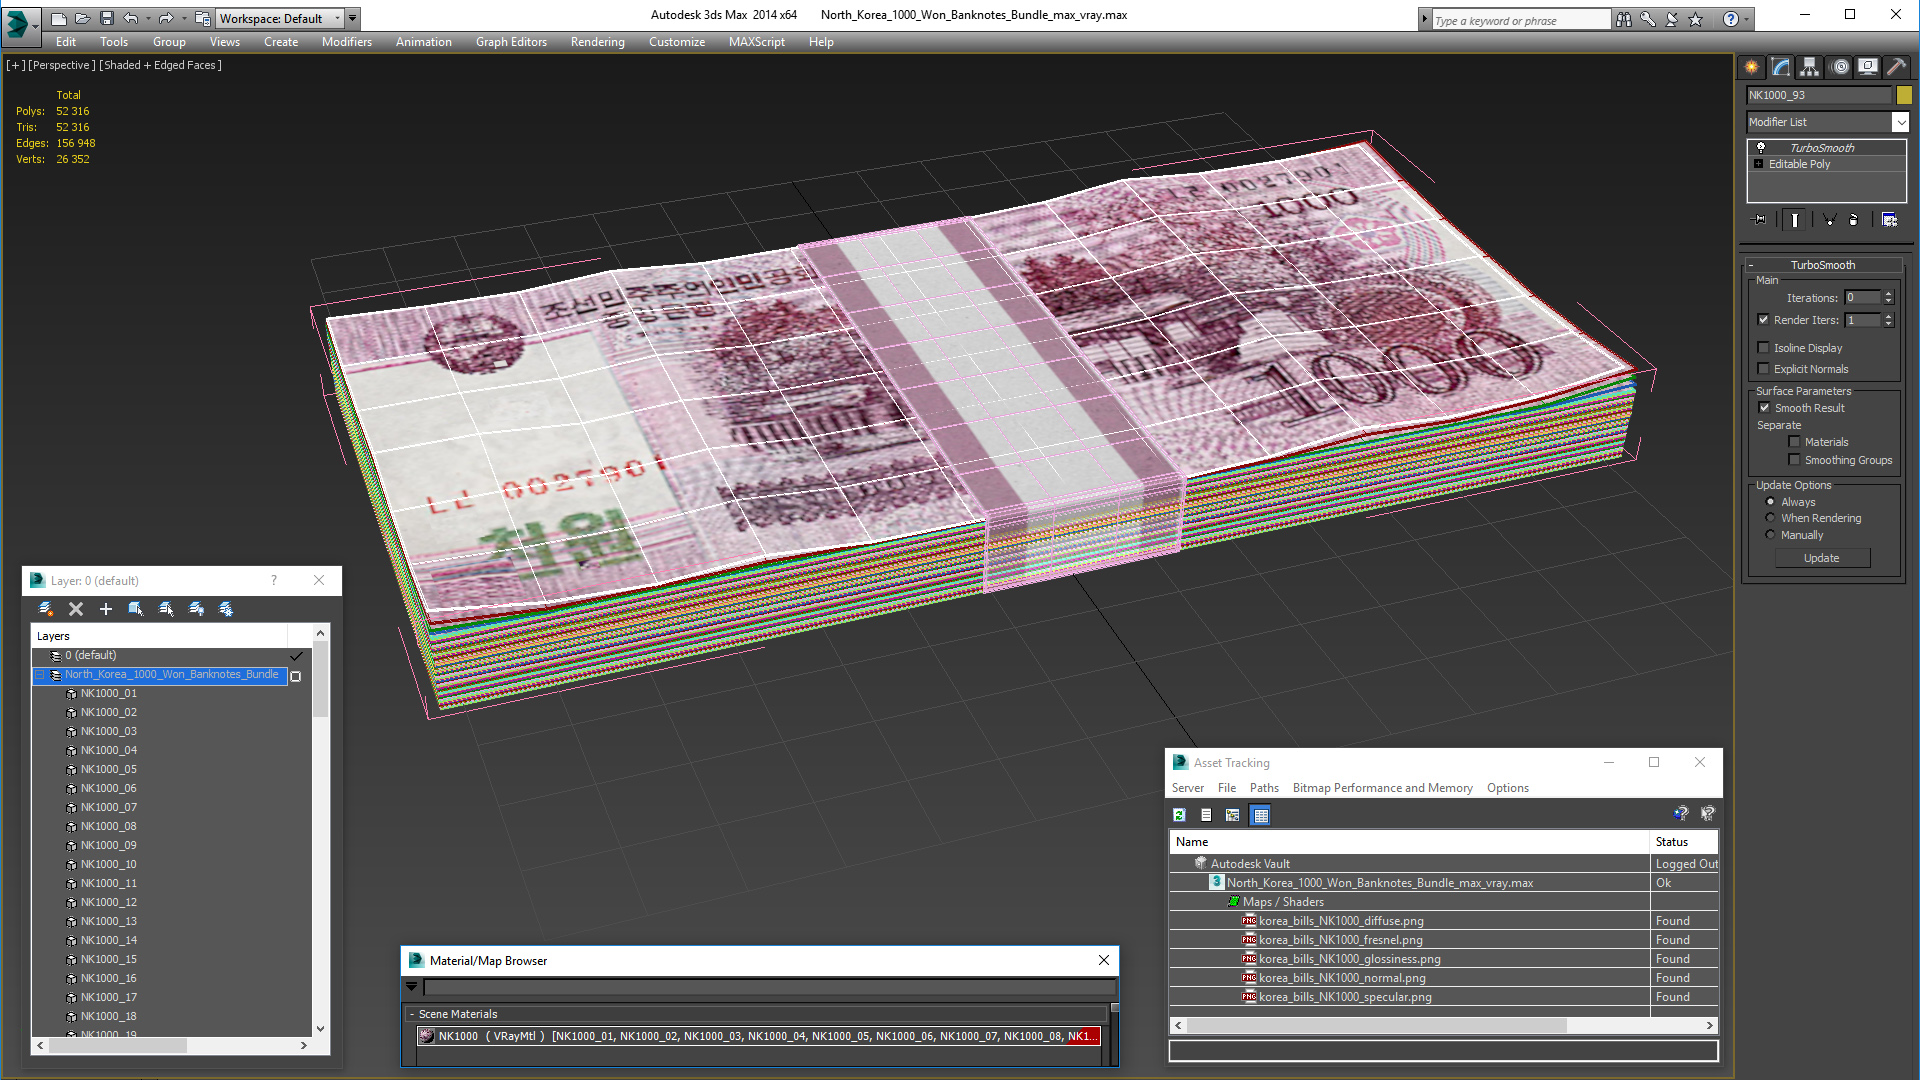Click [Shaded + Edged Faces] viewport label
The width and height of the screenshot is (1920, 1080).
160,65
